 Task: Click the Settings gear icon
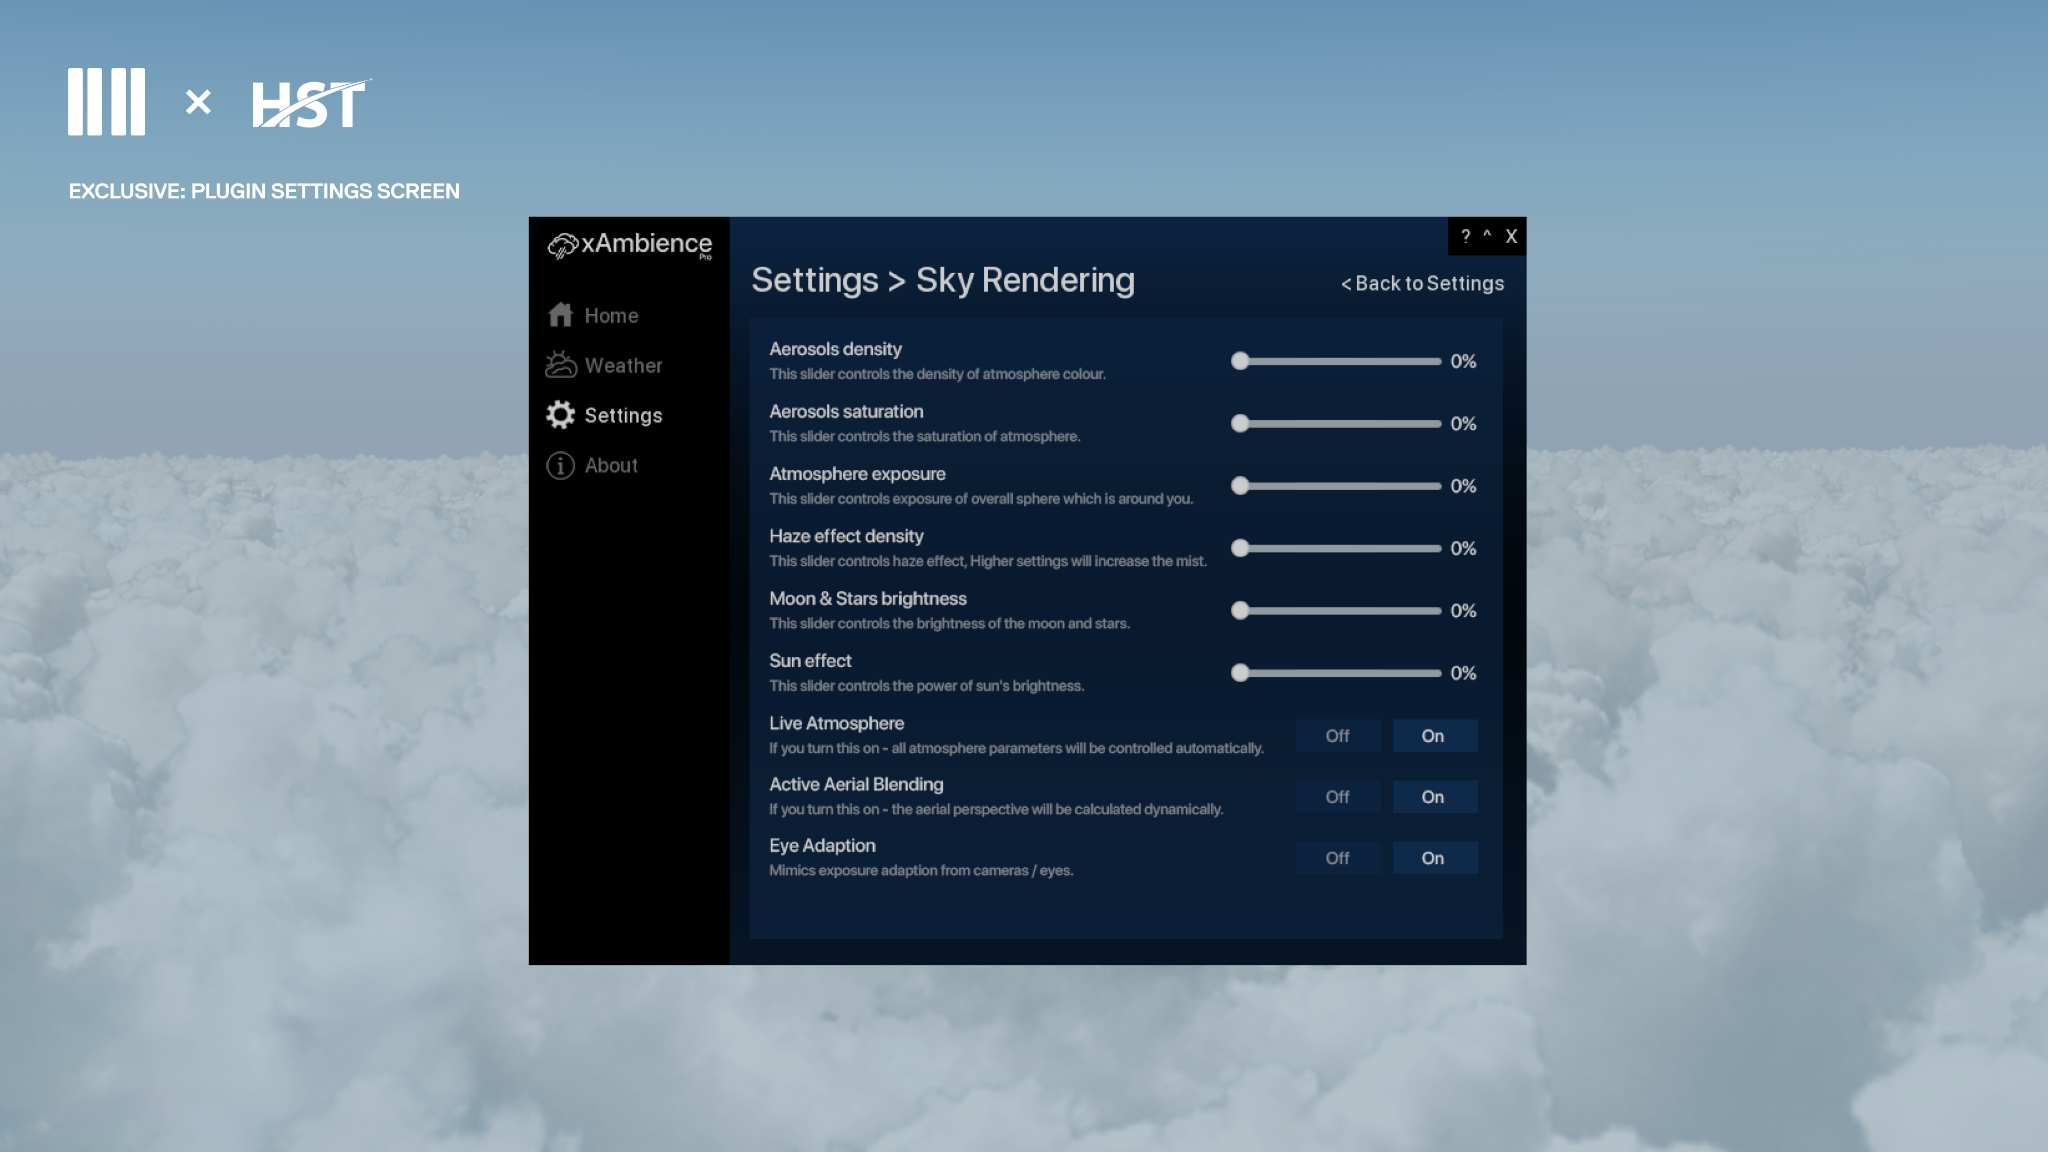[x=560, y=415]
